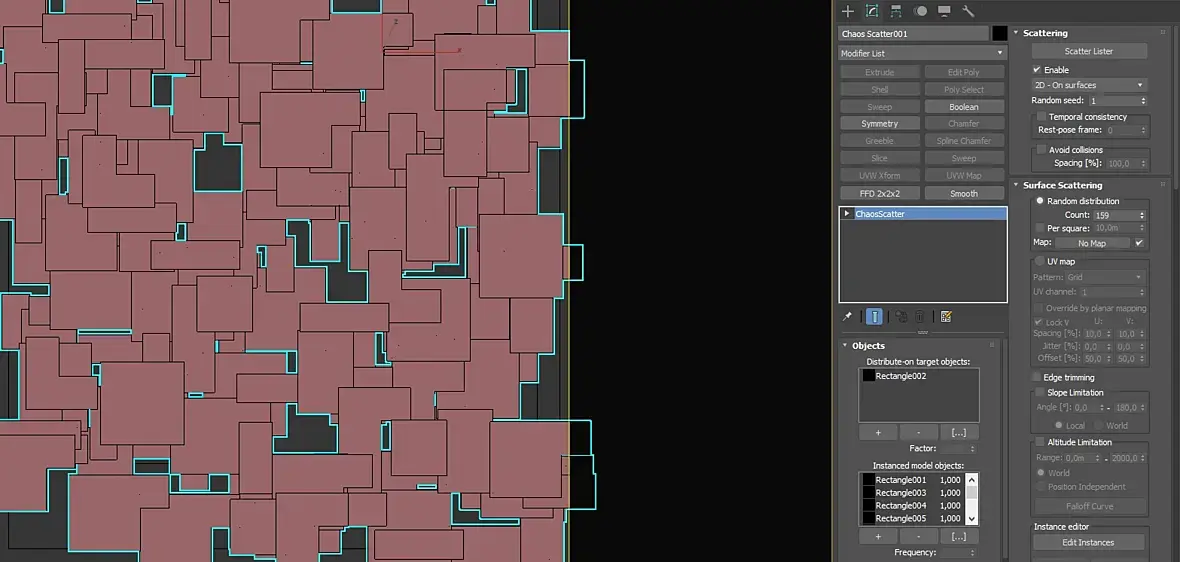This screenshot has height=562, width=1180.
Task: Enable the Edge trimming checkbox
Action: click(x=1036, y=377)
